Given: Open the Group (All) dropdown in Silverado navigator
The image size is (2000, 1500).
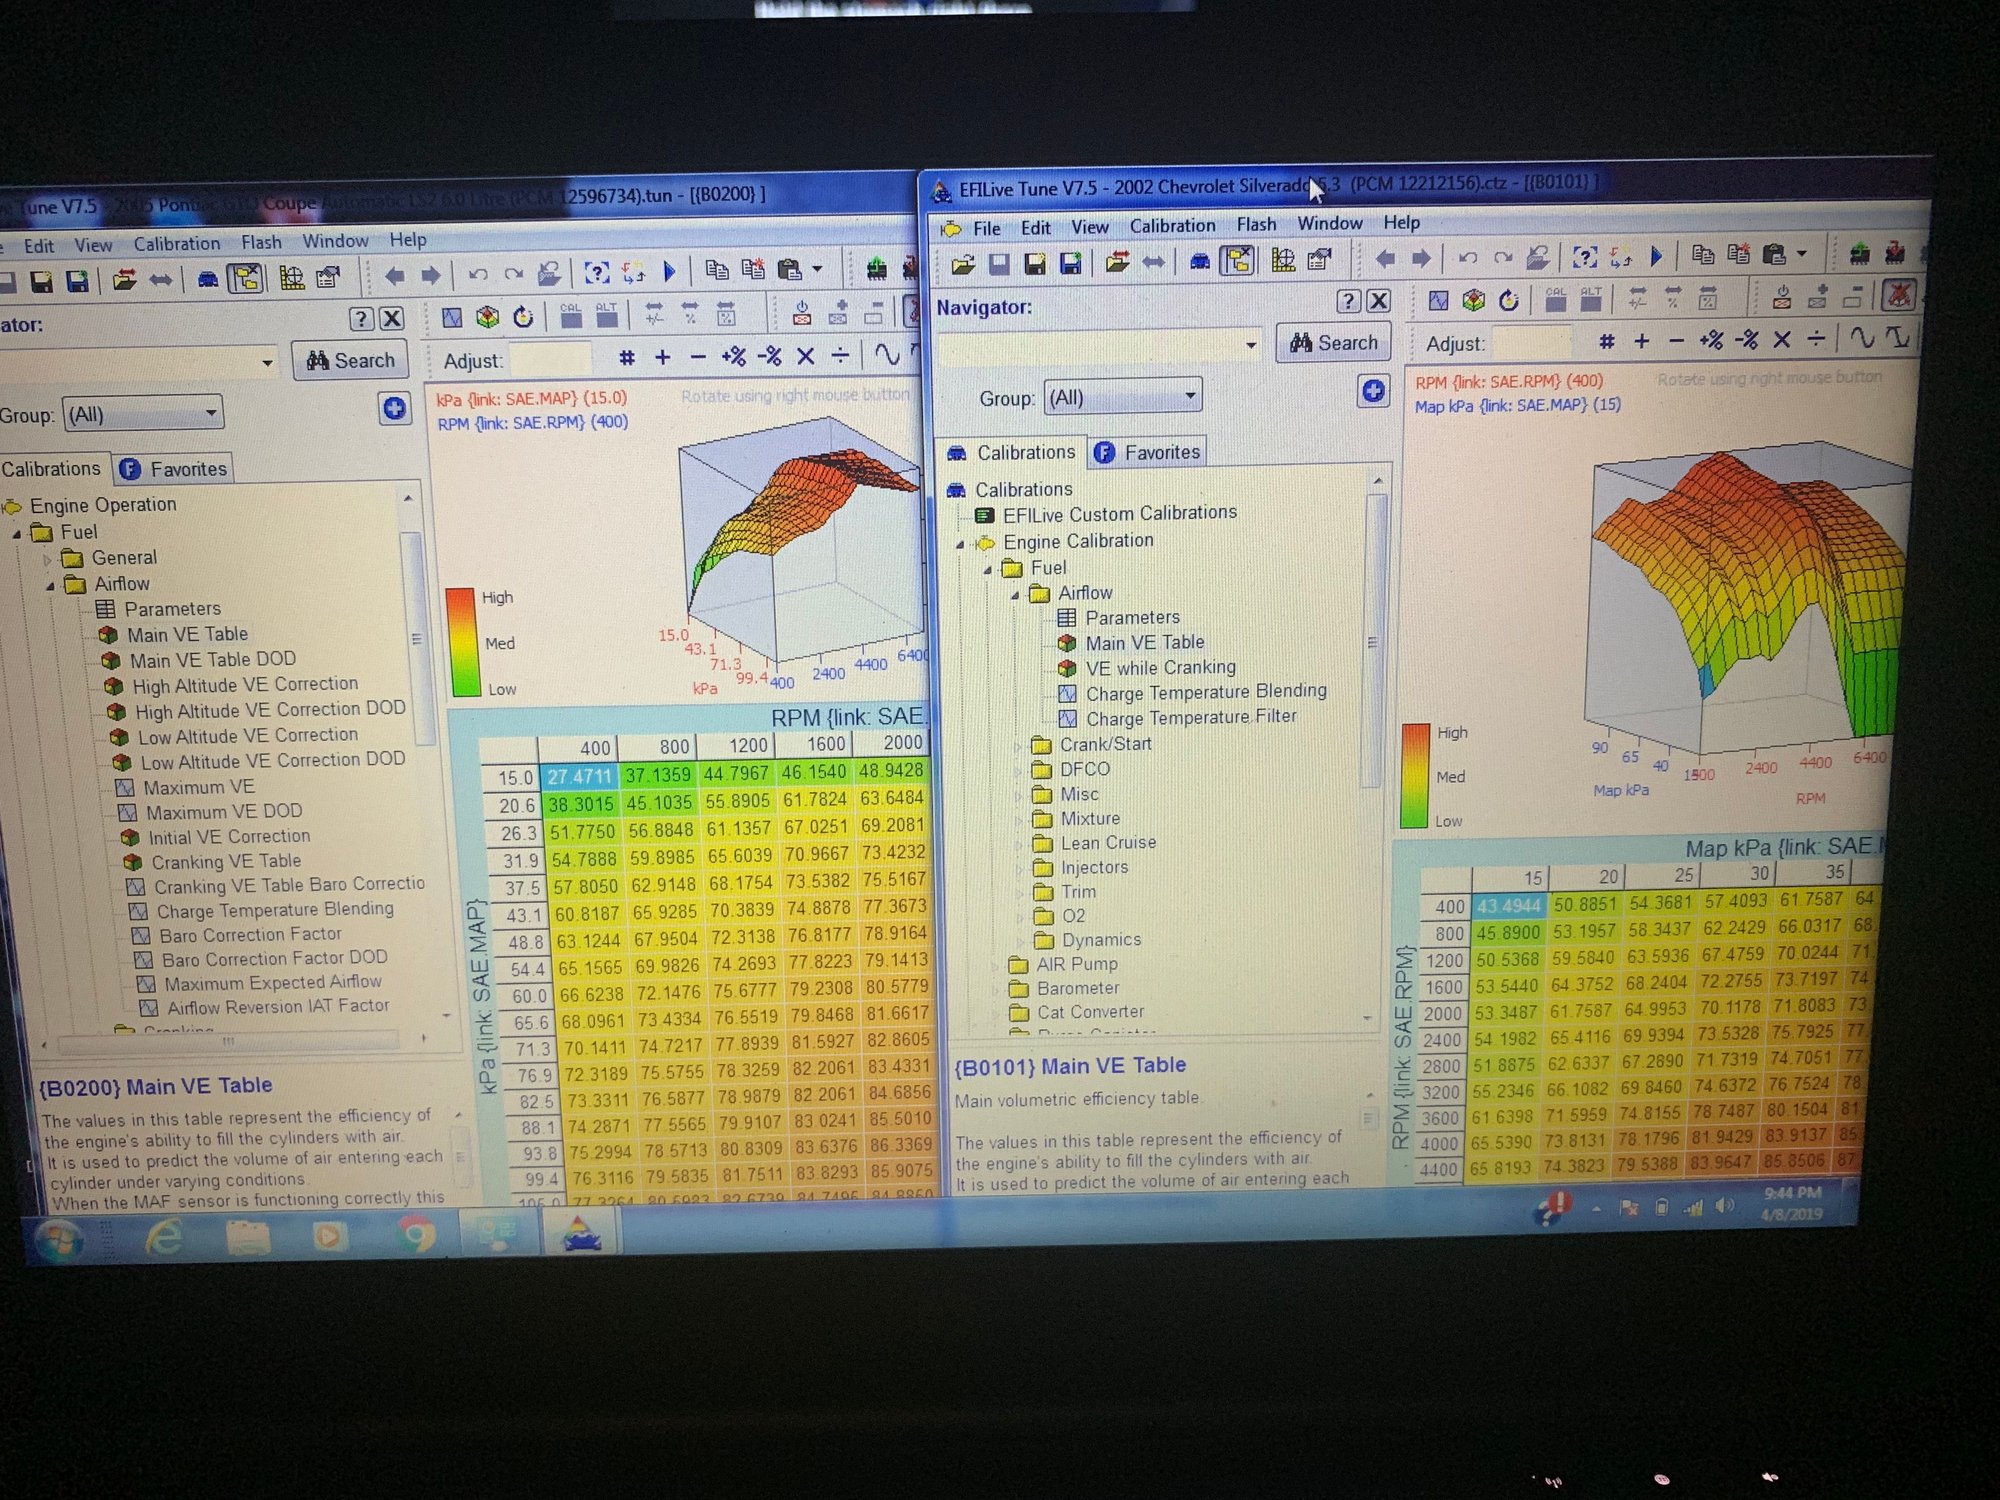Looking at the screenshot, I should [1189, 396].
